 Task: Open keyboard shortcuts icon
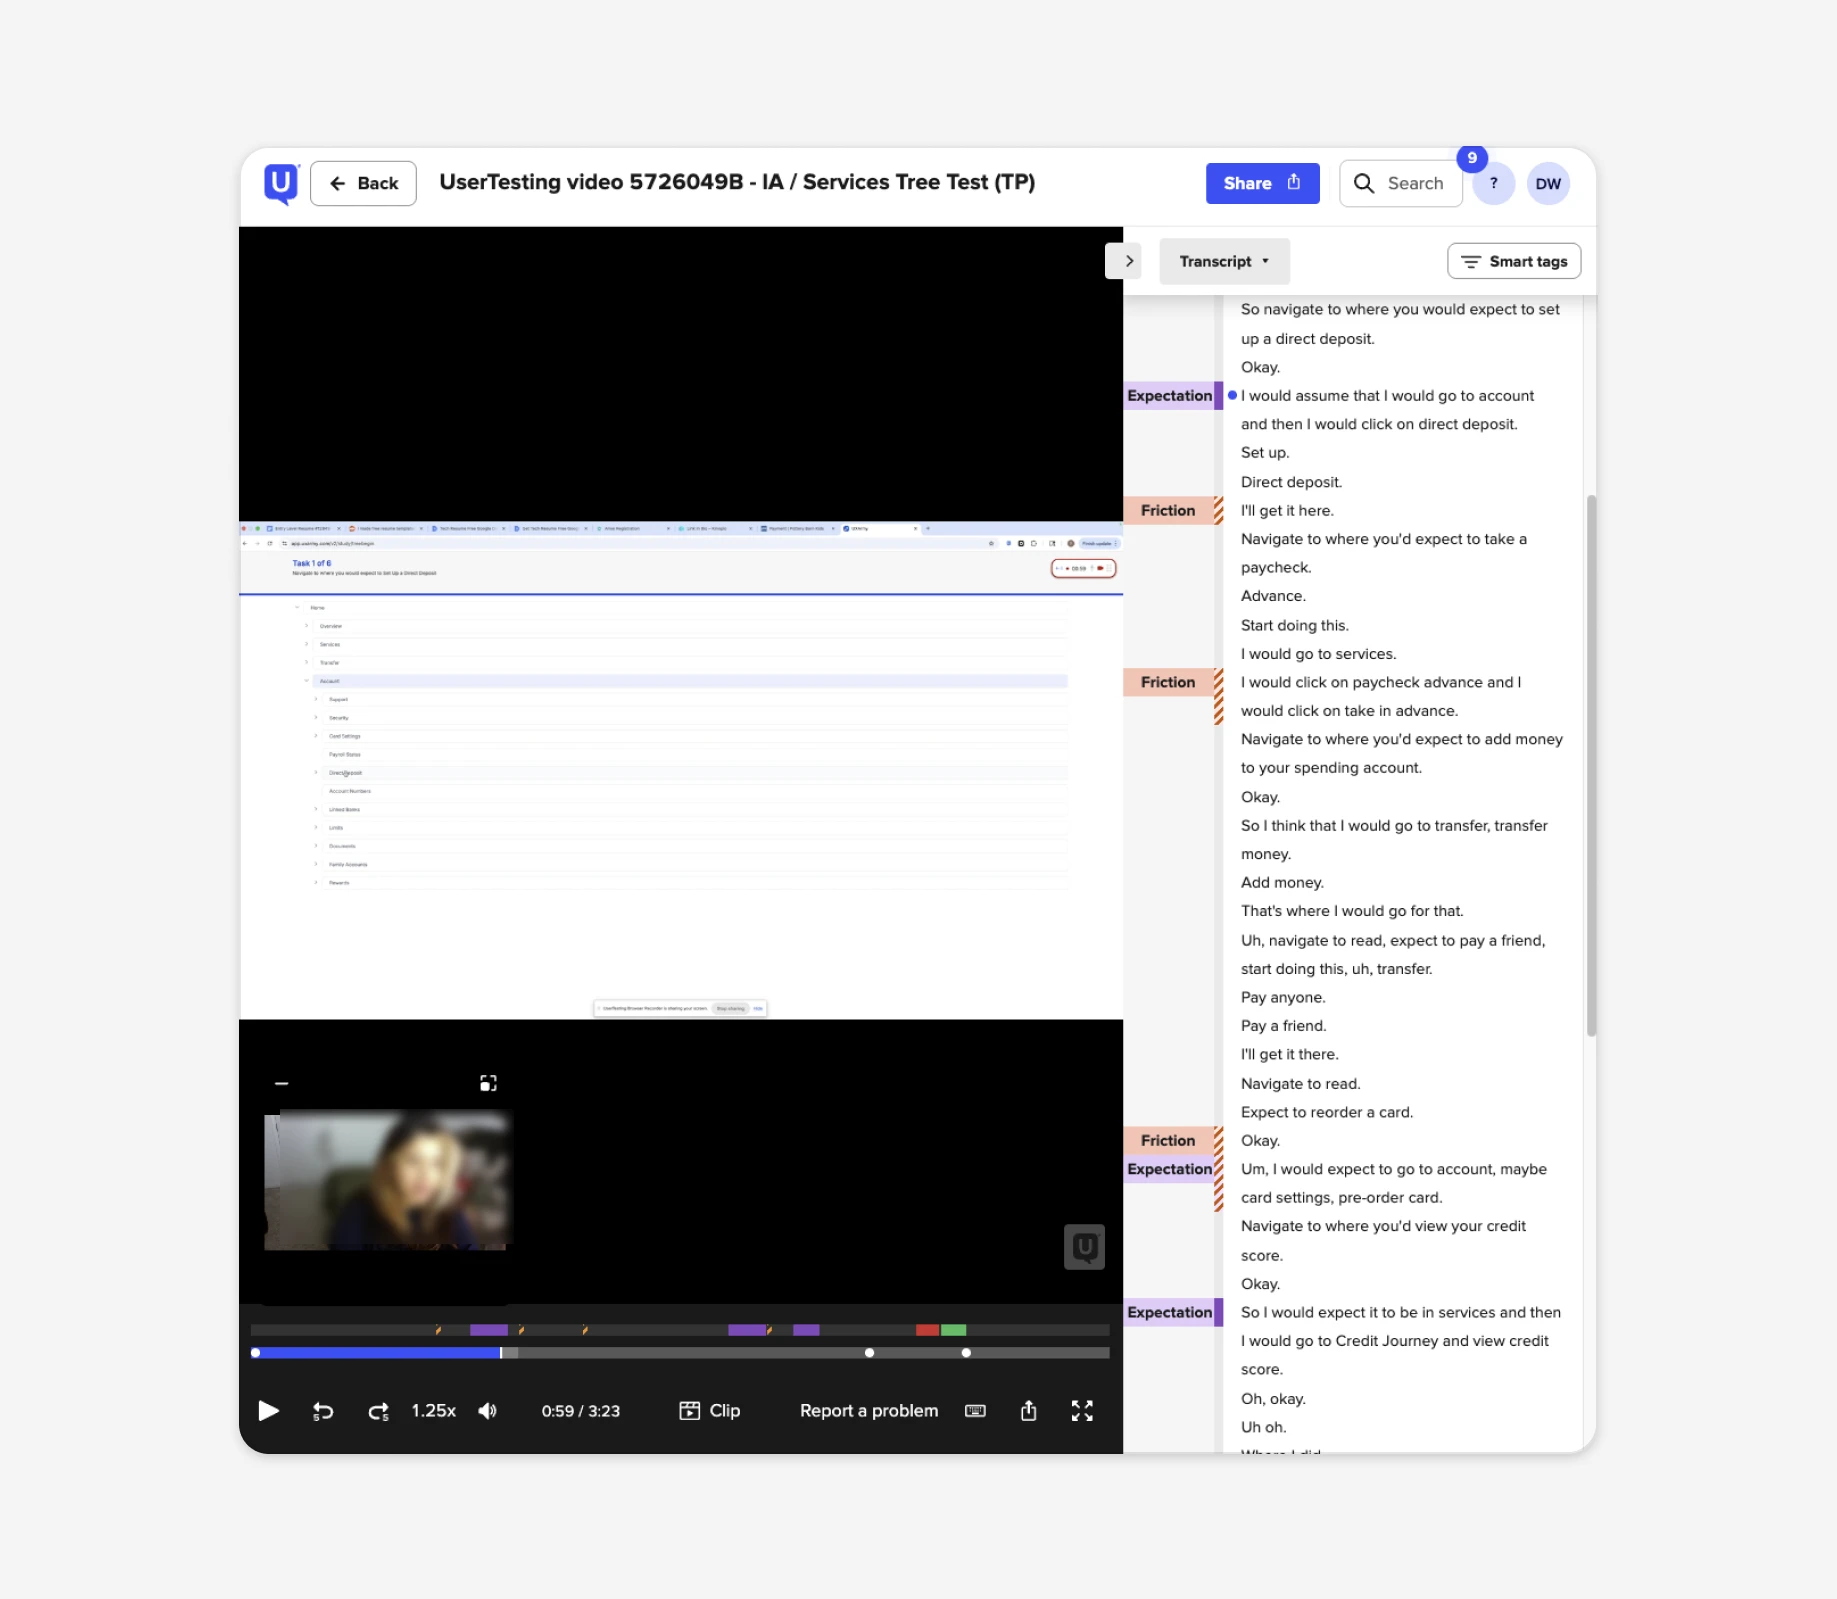point(975,1411)
